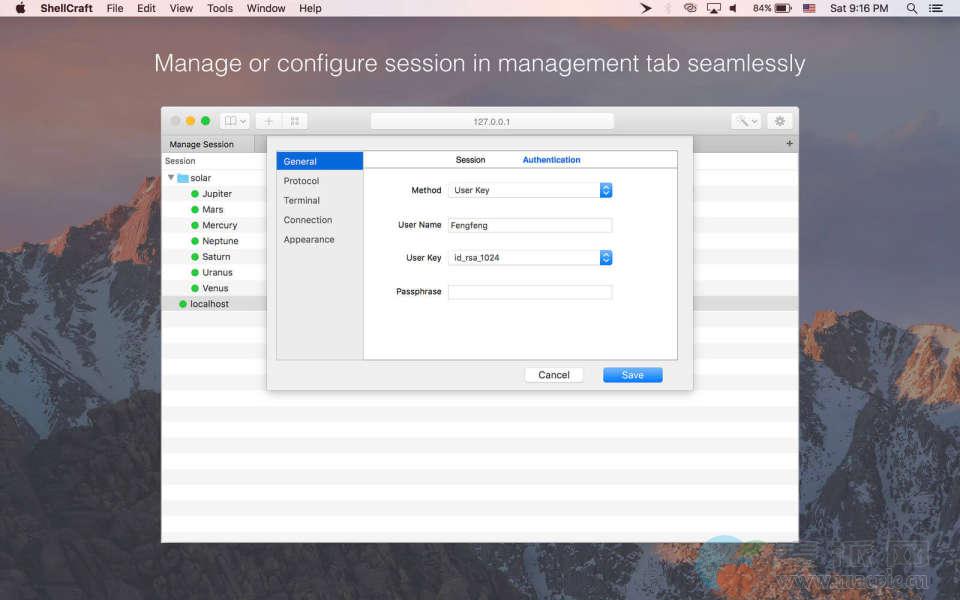The image size is (960, 600).
Task: Click the Passphrase input field
Action: click(x=529, y=292)
